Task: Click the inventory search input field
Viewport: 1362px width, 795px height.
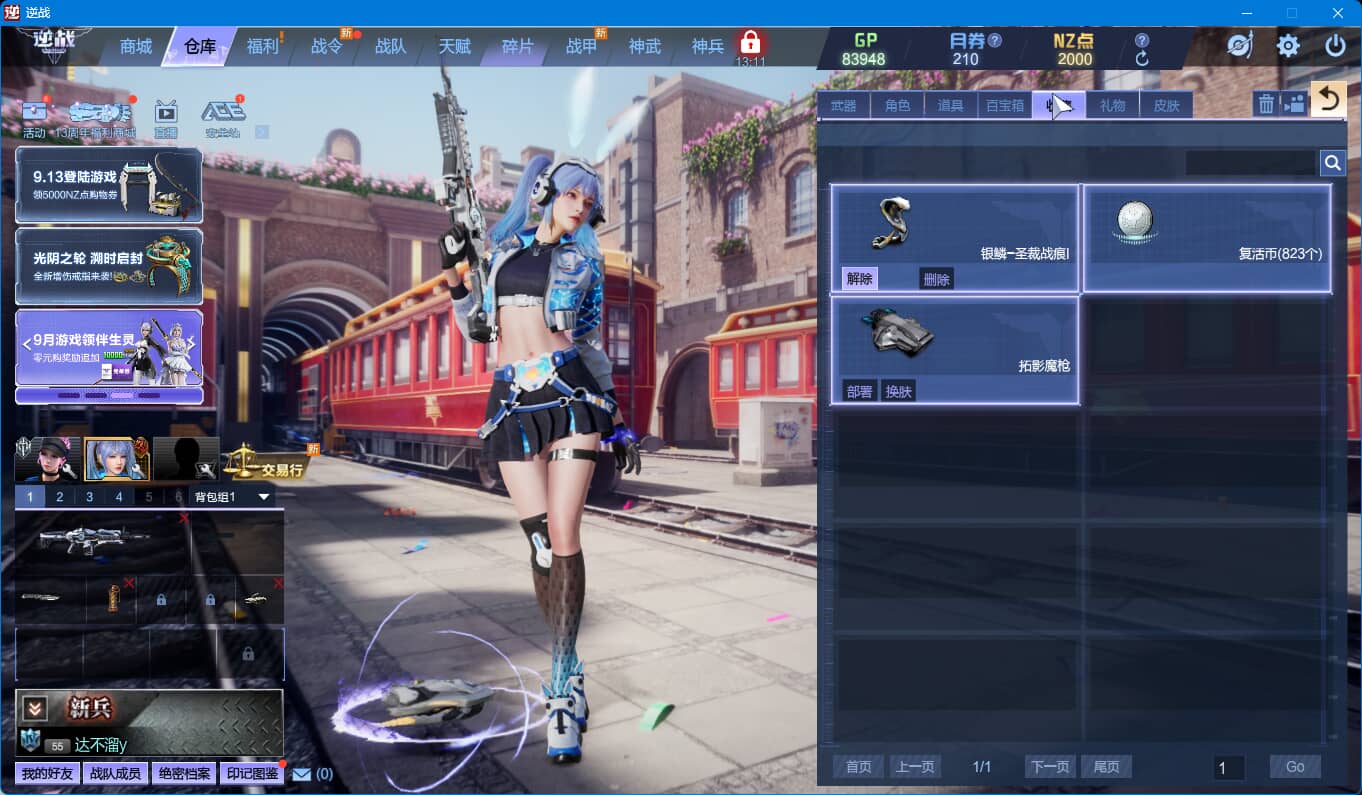Action: coord(1251,162)
